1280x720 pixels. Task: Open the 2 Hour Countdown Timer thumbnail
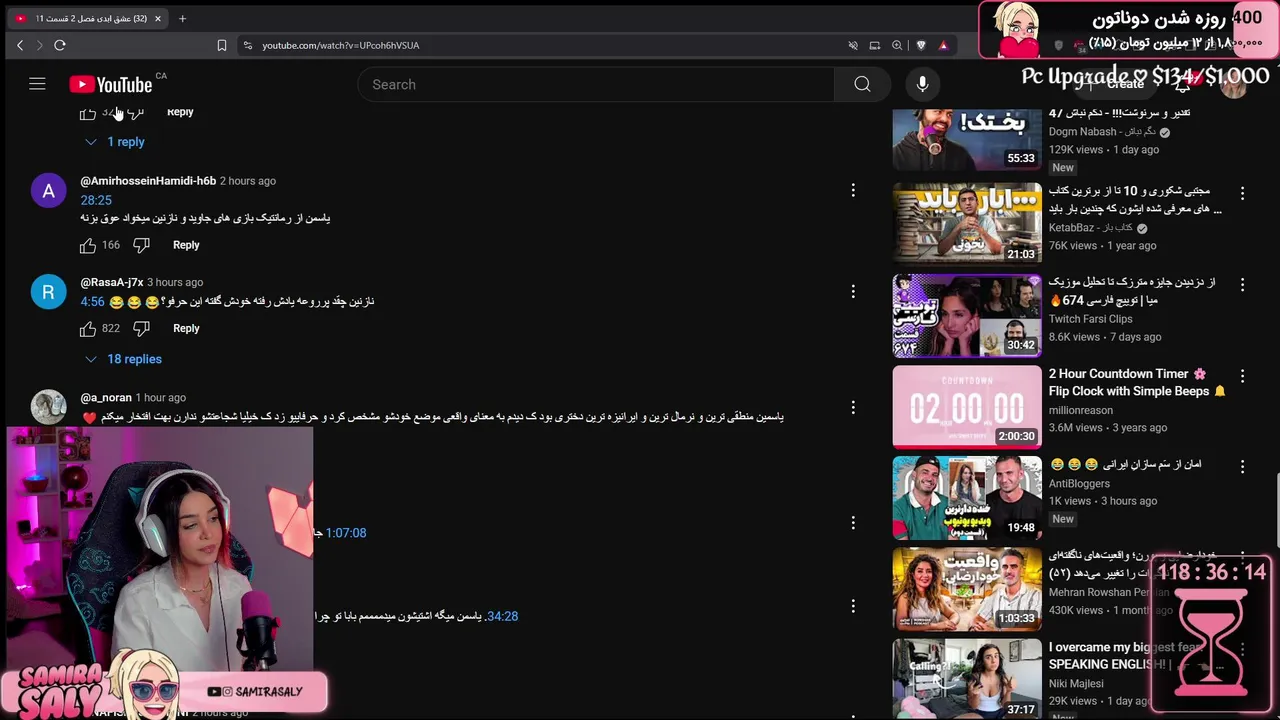click(967, 406)
